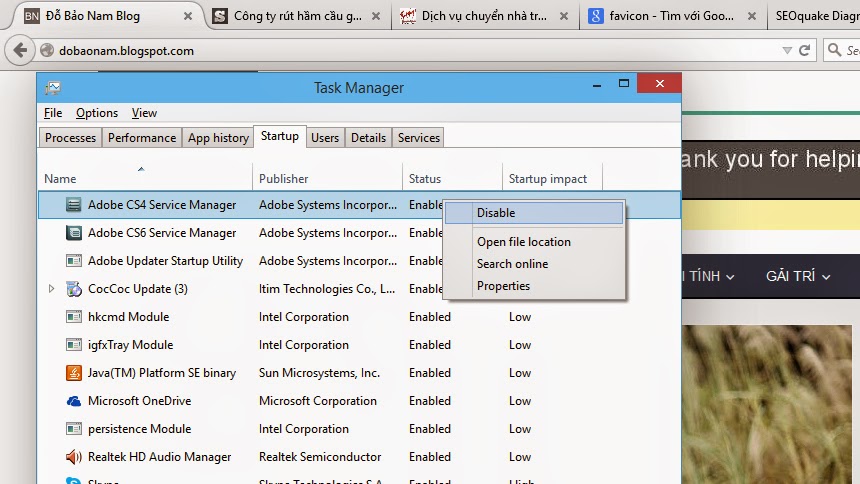Expand the CocCoc Update (3) group
This screenshot has height=484, width=860.
pyautogui.click(x=51, y=289)
